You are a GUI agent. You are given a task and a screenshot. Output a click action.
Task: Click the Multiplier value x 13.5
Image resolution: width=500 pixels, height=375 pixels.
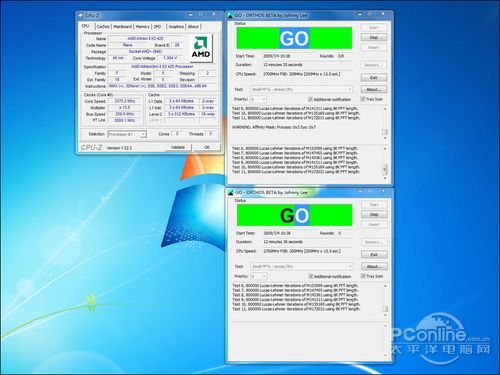125,107
